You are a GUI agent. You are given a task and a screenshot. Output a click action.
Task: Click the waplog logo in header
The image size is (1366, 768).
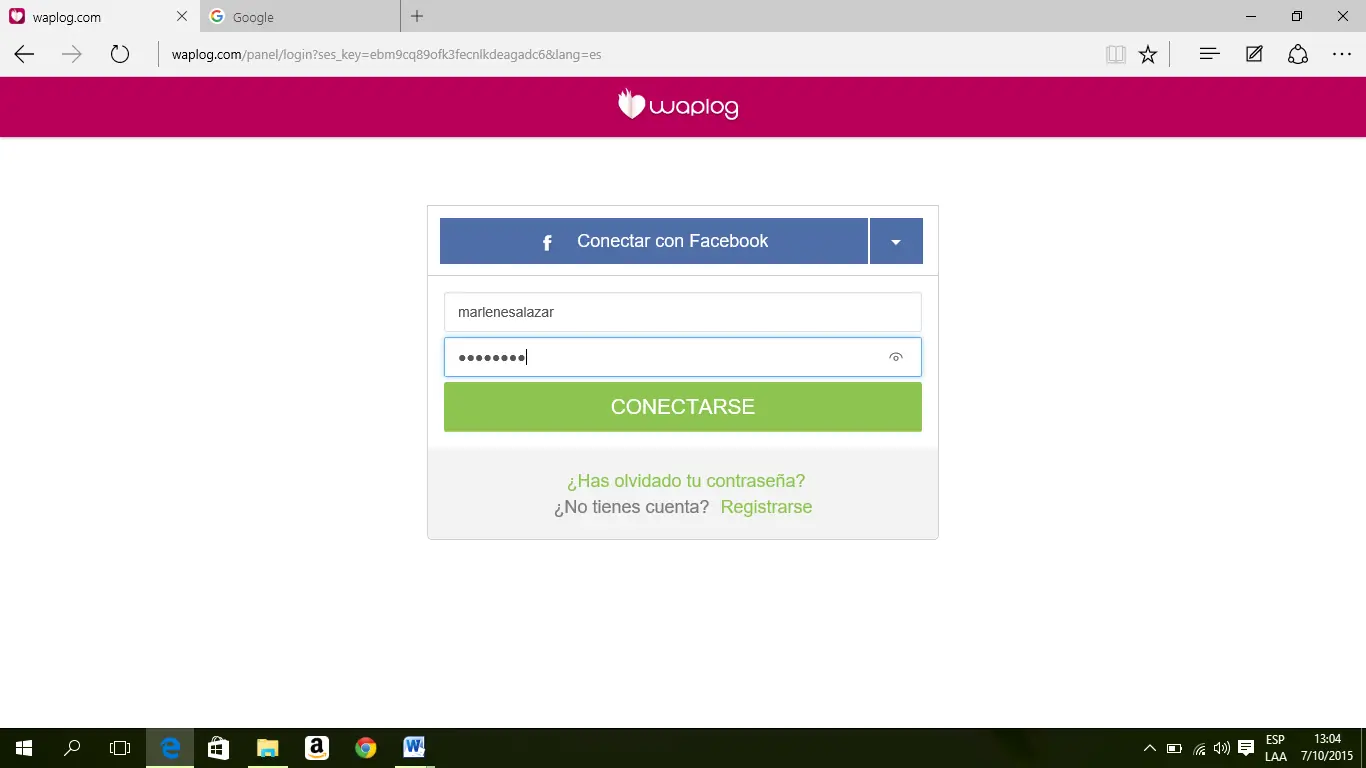point(678,105)
